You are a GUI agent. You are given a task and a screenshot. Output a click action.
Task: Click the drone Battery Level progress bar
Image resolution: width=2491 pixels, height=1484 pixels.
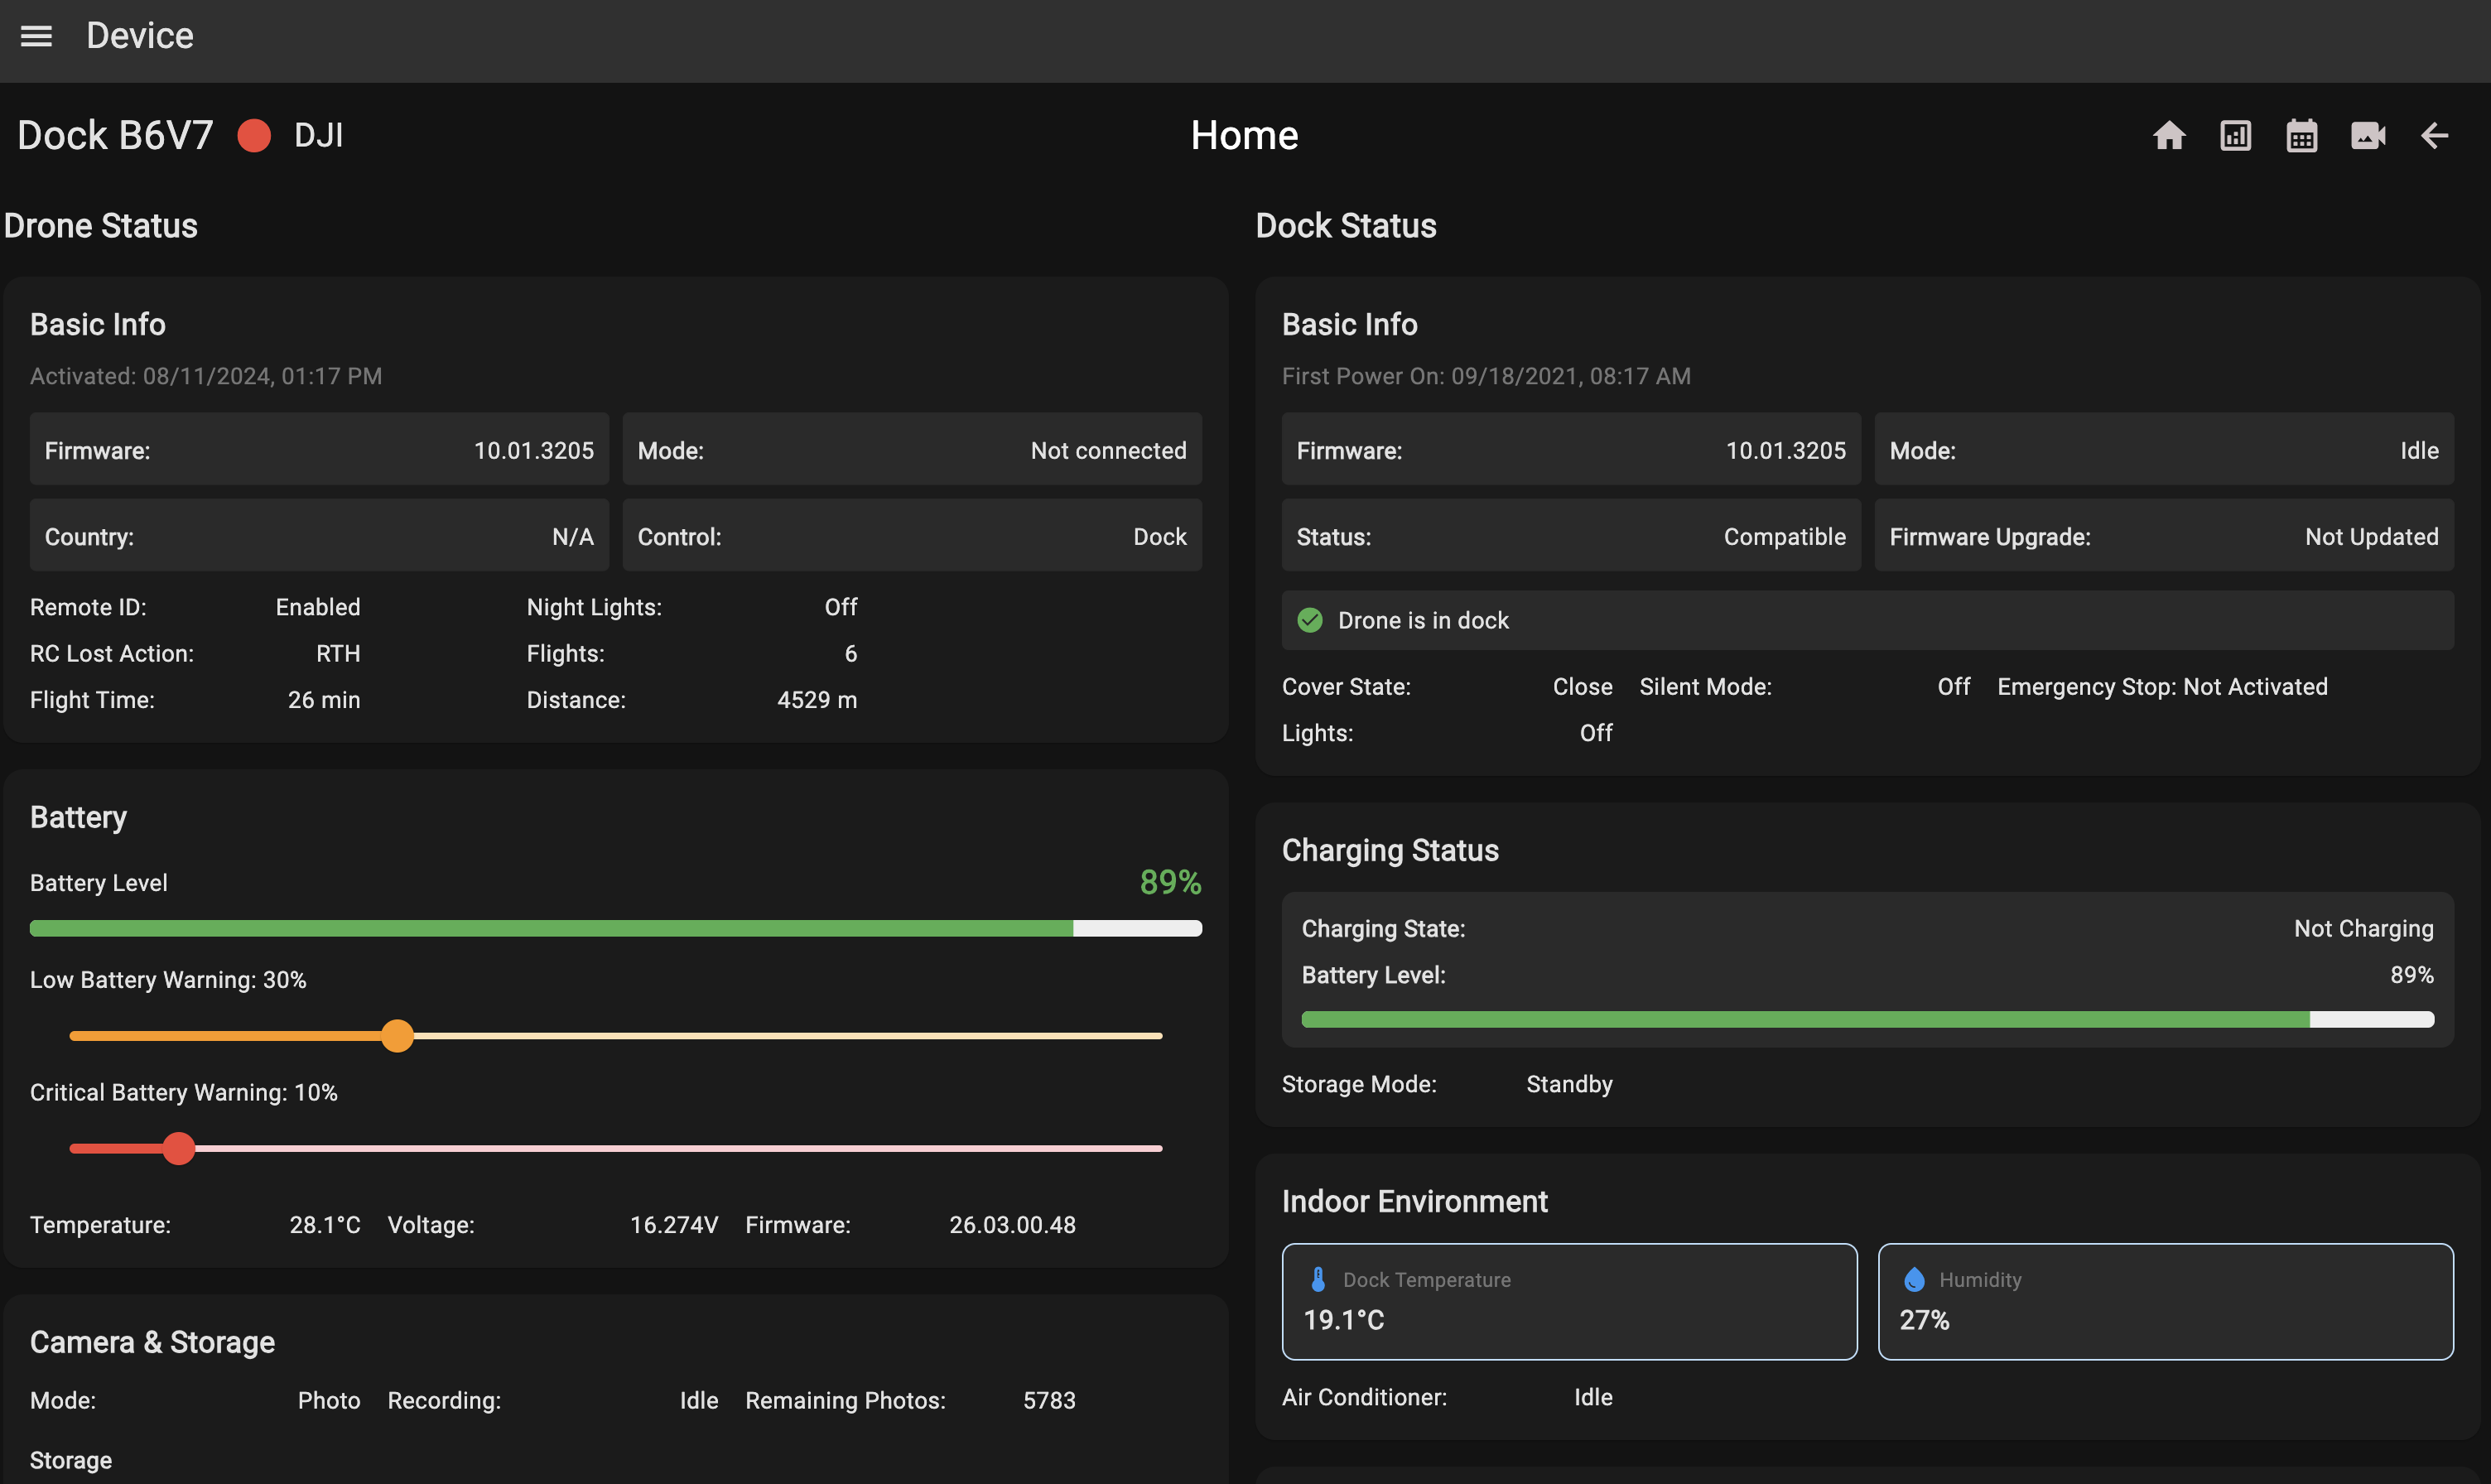pos(616,928)
